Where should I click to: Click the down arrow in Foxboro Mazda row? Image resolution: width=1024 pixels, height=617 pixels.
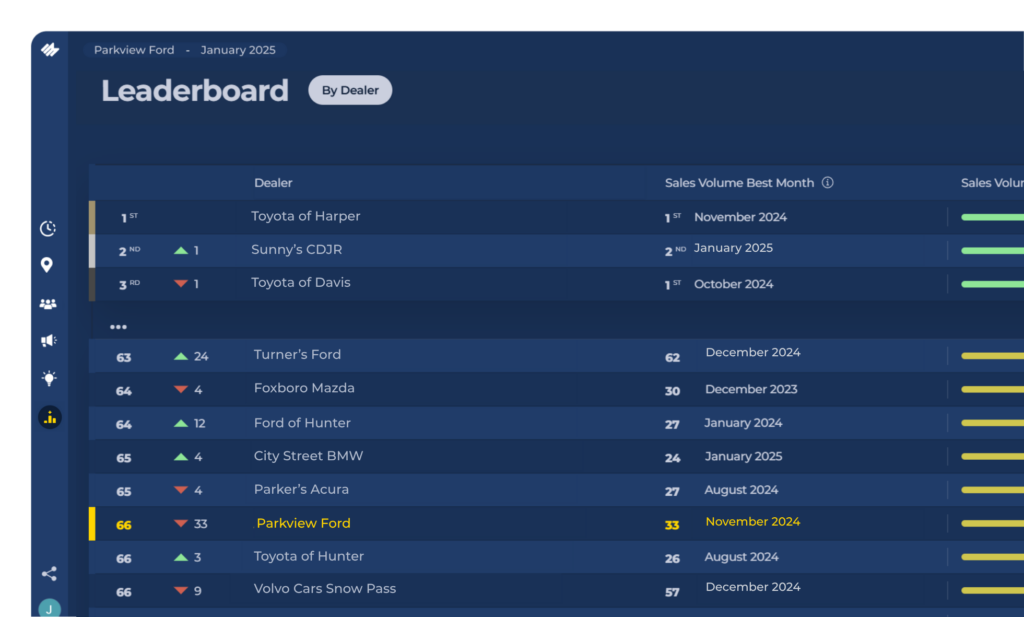point(181,390)
